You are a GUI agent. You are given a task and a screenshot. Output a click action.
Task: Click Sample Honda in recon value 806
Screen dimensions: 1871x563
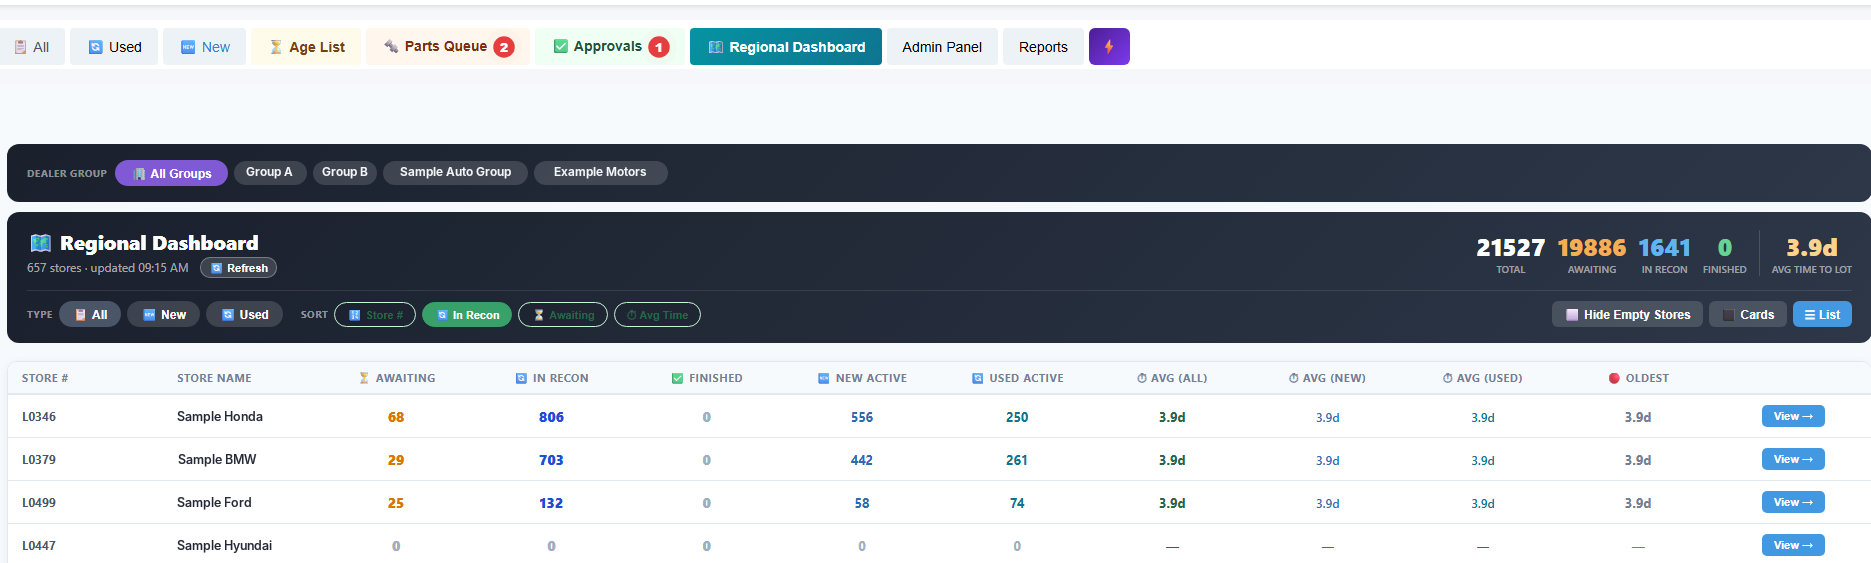tap(551, 417)
